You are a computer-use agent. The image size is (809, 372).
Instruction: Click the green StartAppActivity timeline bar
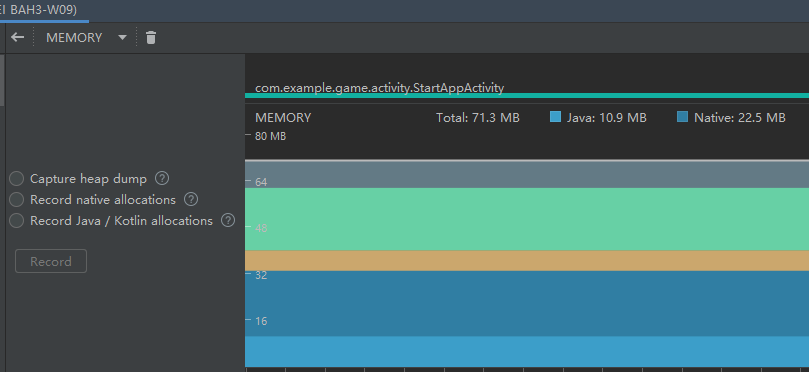click(527, 95)
